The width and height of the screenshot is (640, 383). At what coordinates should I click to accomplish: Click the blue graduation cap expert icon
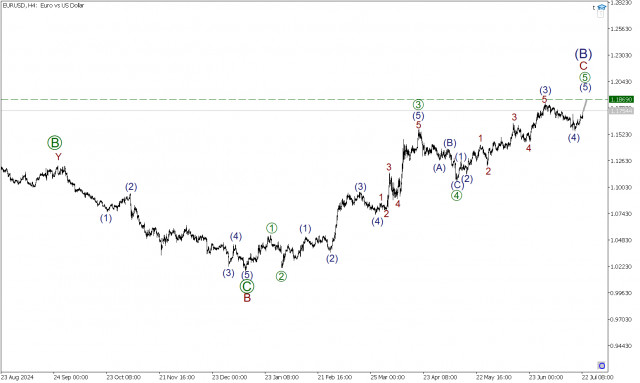coord(601,7)
